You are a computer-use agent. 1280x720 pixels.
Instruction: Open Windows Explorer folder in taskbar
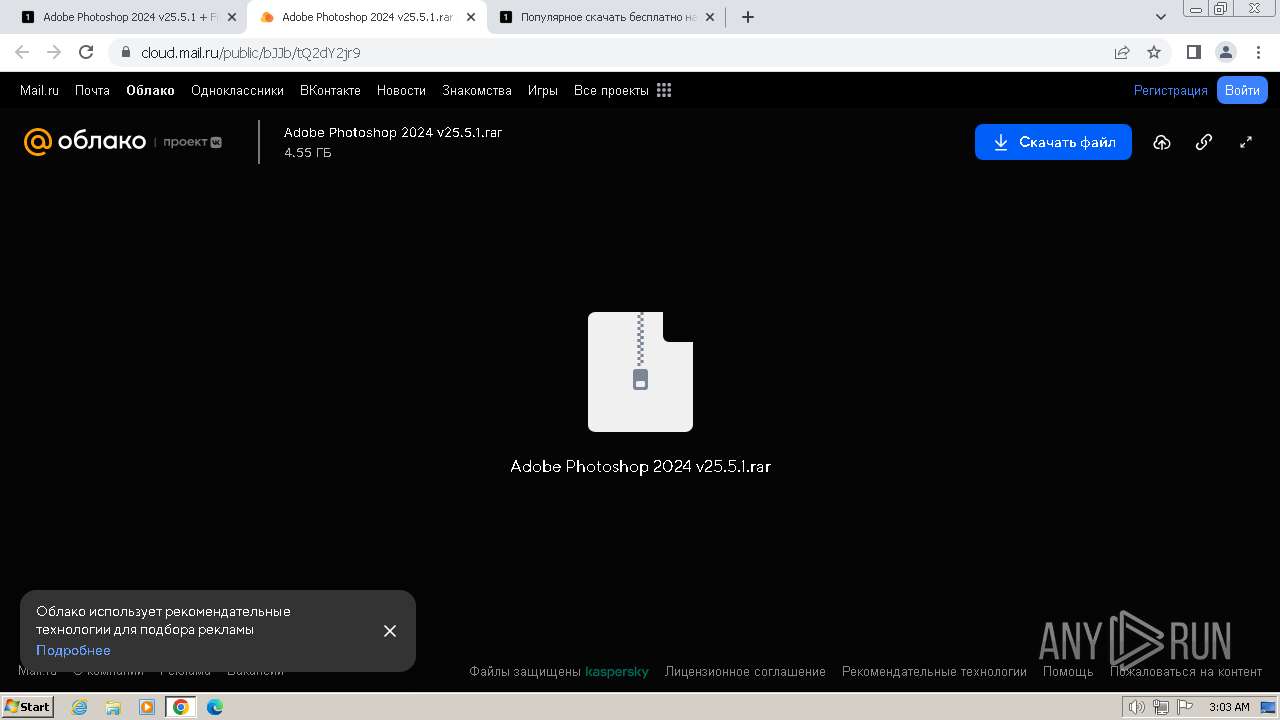click(113, 707)
